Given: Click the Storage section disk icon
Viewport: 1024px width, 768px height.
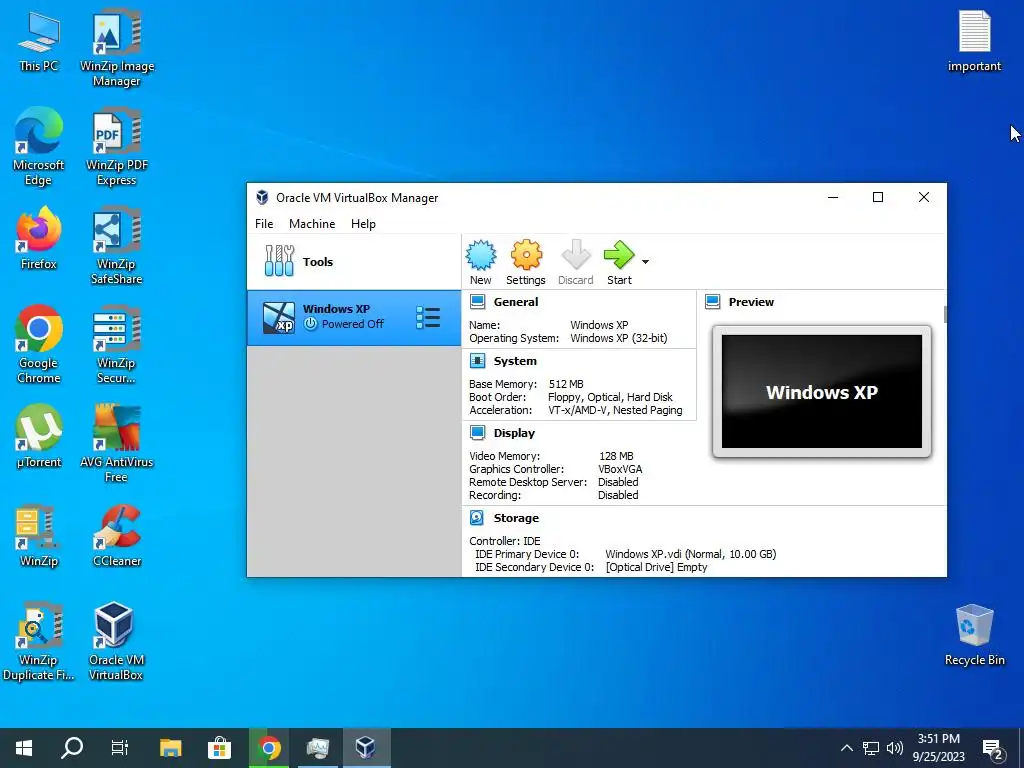Looking at the screenshot, I should [477, 517].
